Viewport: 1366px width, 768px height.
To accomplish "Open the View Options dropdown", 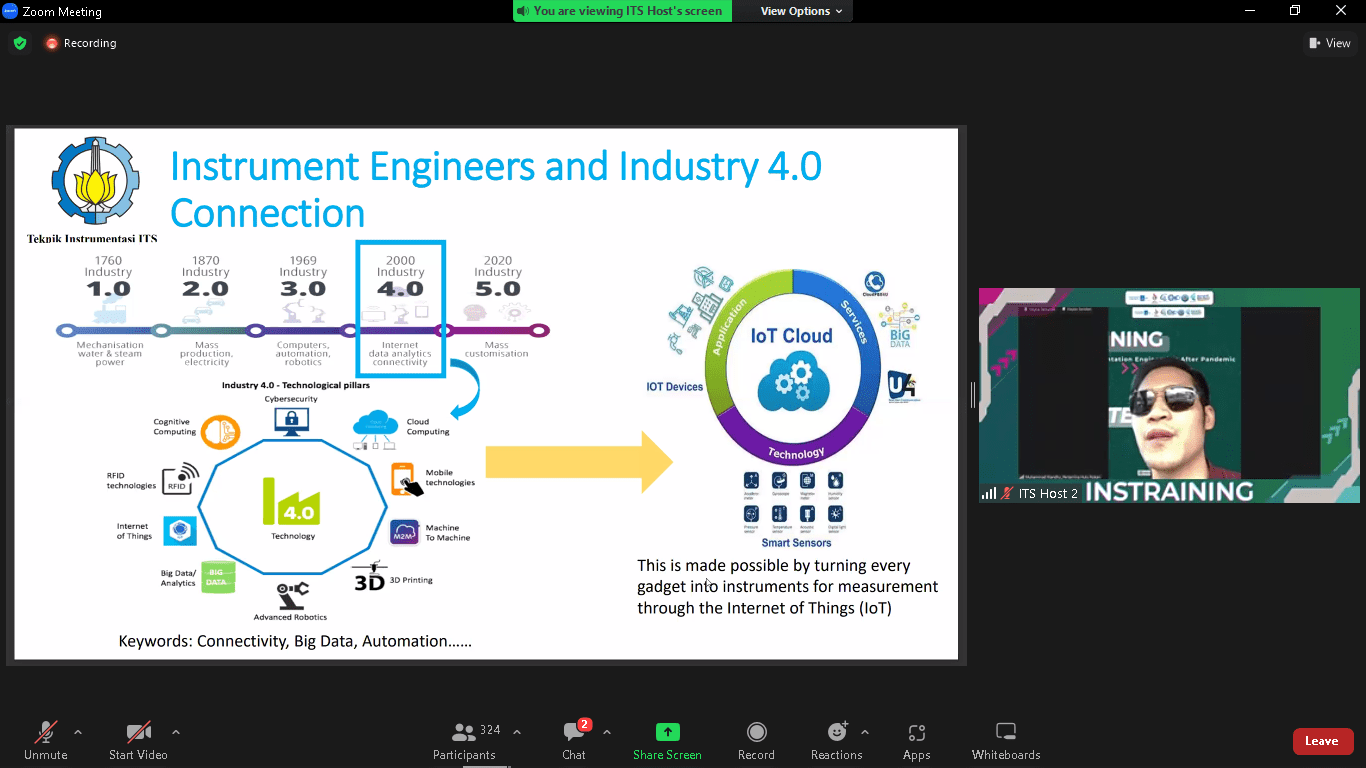I will 801,11.
